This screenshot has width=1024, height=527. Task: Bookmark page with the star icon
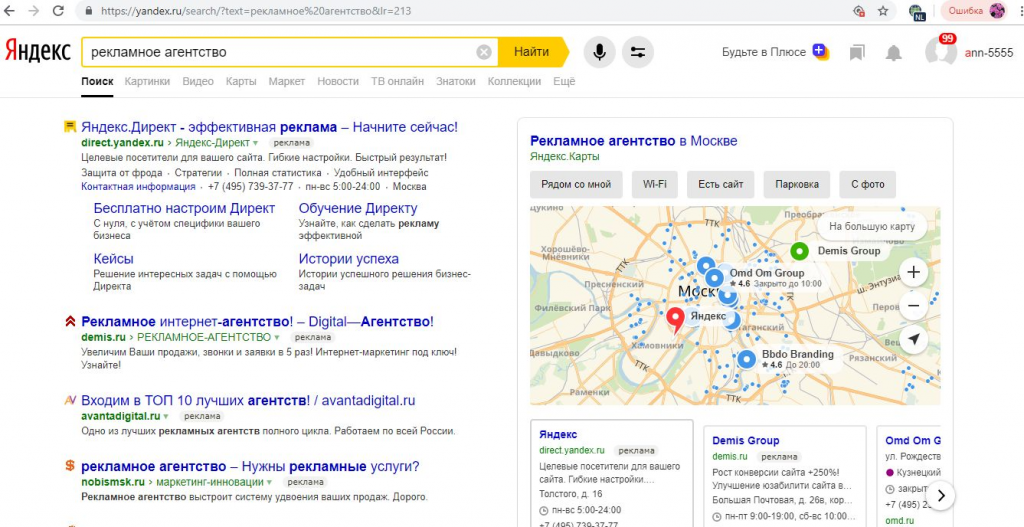[883, 11]
